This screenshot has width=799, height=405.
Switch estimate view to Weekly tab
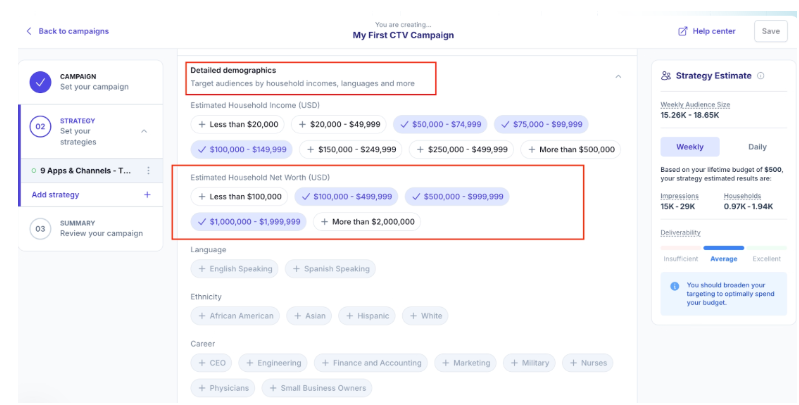click(690, 147)
